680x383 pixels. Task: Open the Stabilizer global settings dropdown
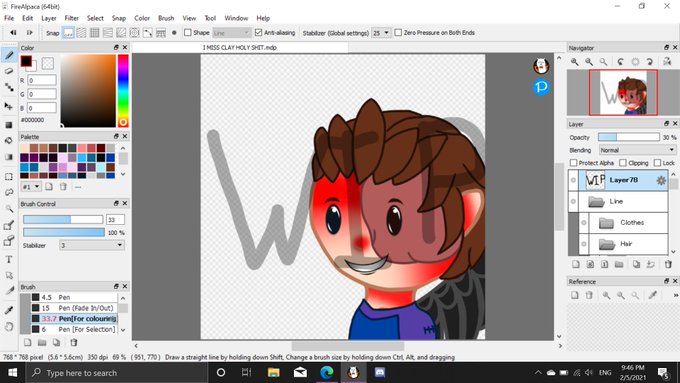point(381,33)
